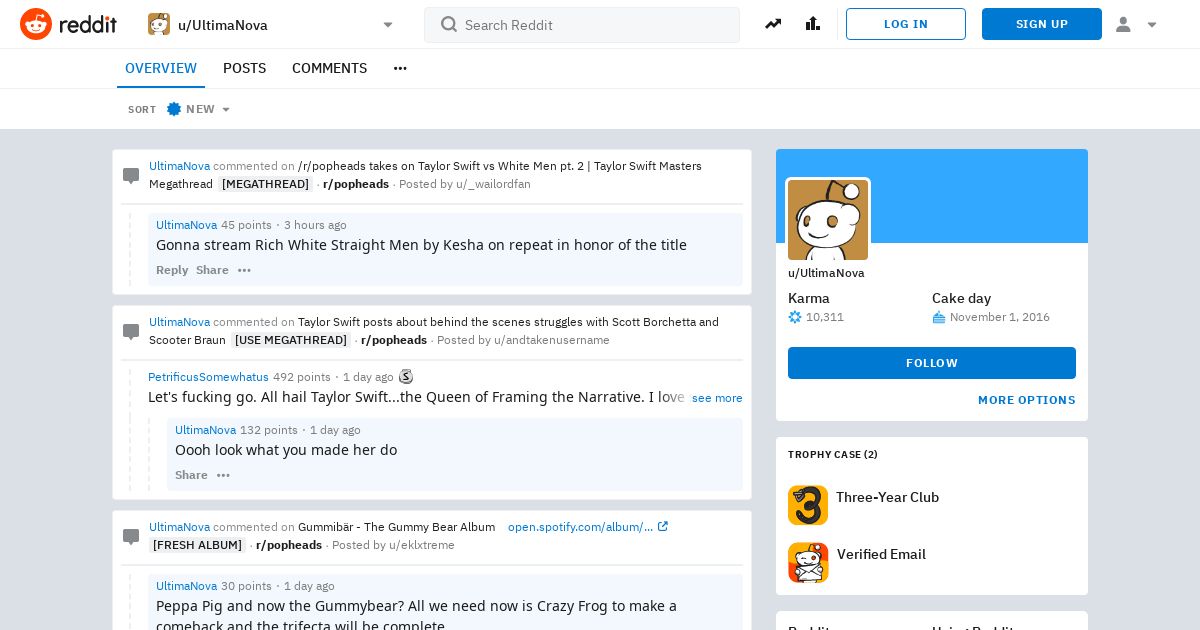Image resolution: width=1200 pixels, height=630 pixels.
Task: Expand the u/UltimaNova community selector dropdown arrow
Action: coord(388,25)
